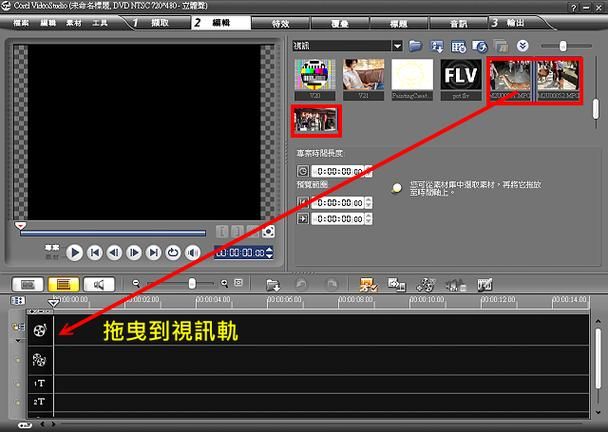Viewport: 608px width, 432px height.
Task: Click the preview range mark-in icon
Action: click(x=302, y=202)
